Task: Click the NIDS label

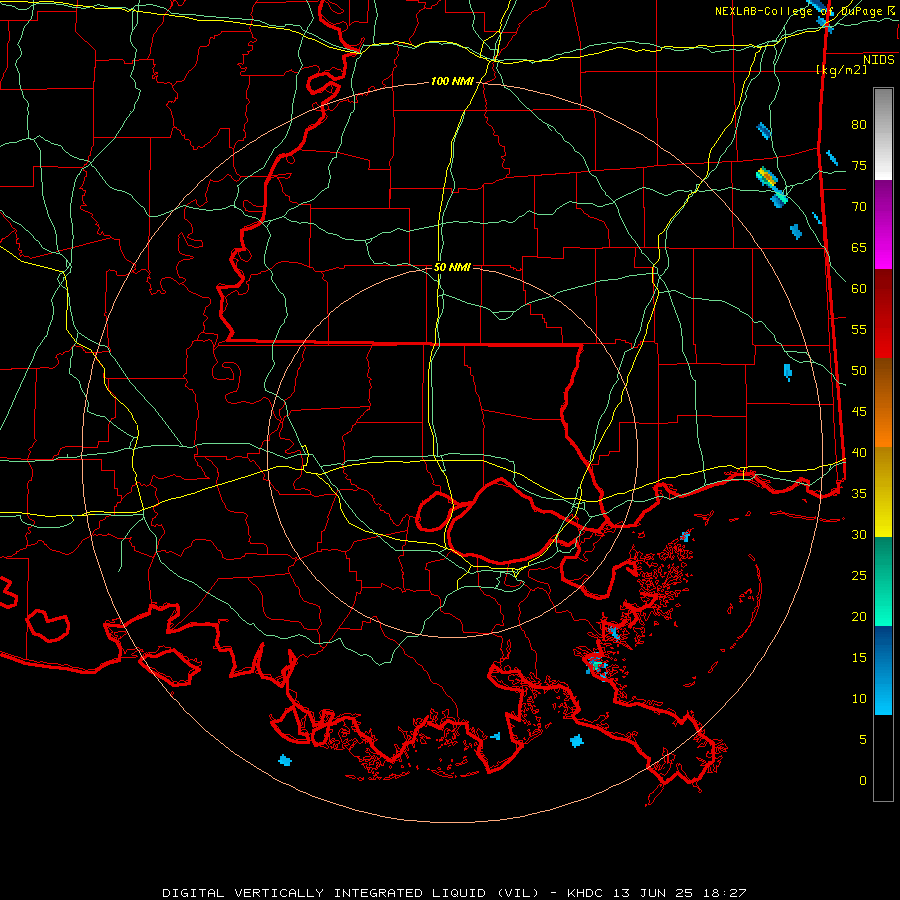Action: tap(879, 59)
